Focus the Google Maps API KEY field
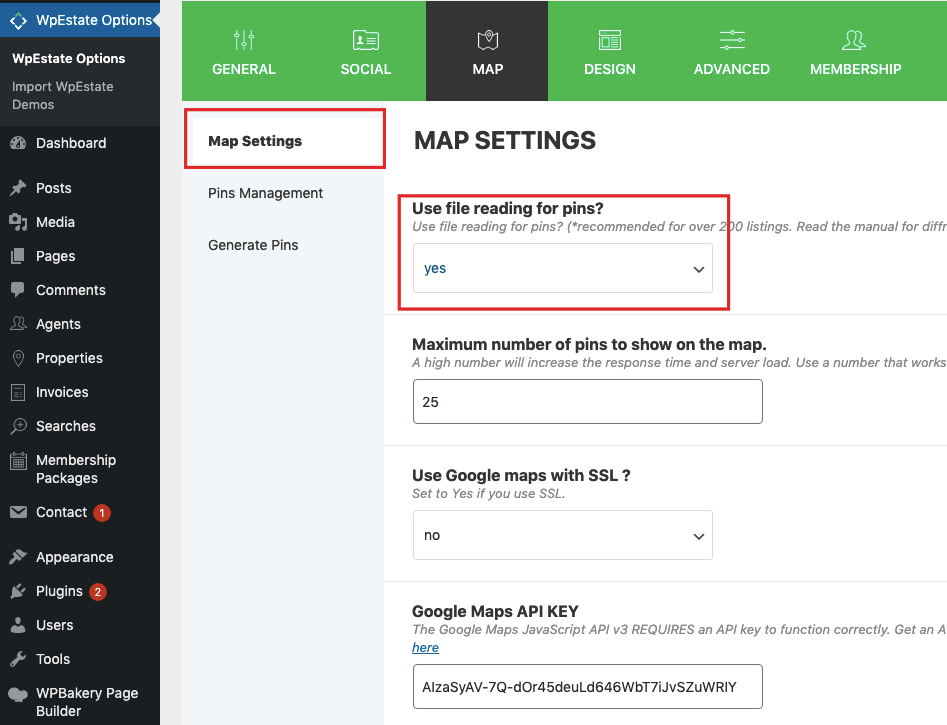 tap(587, 687)
